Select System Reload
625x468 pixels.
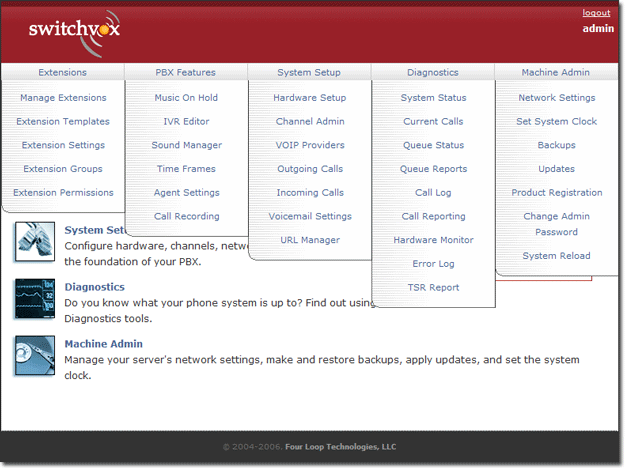[x=556, y=256]
